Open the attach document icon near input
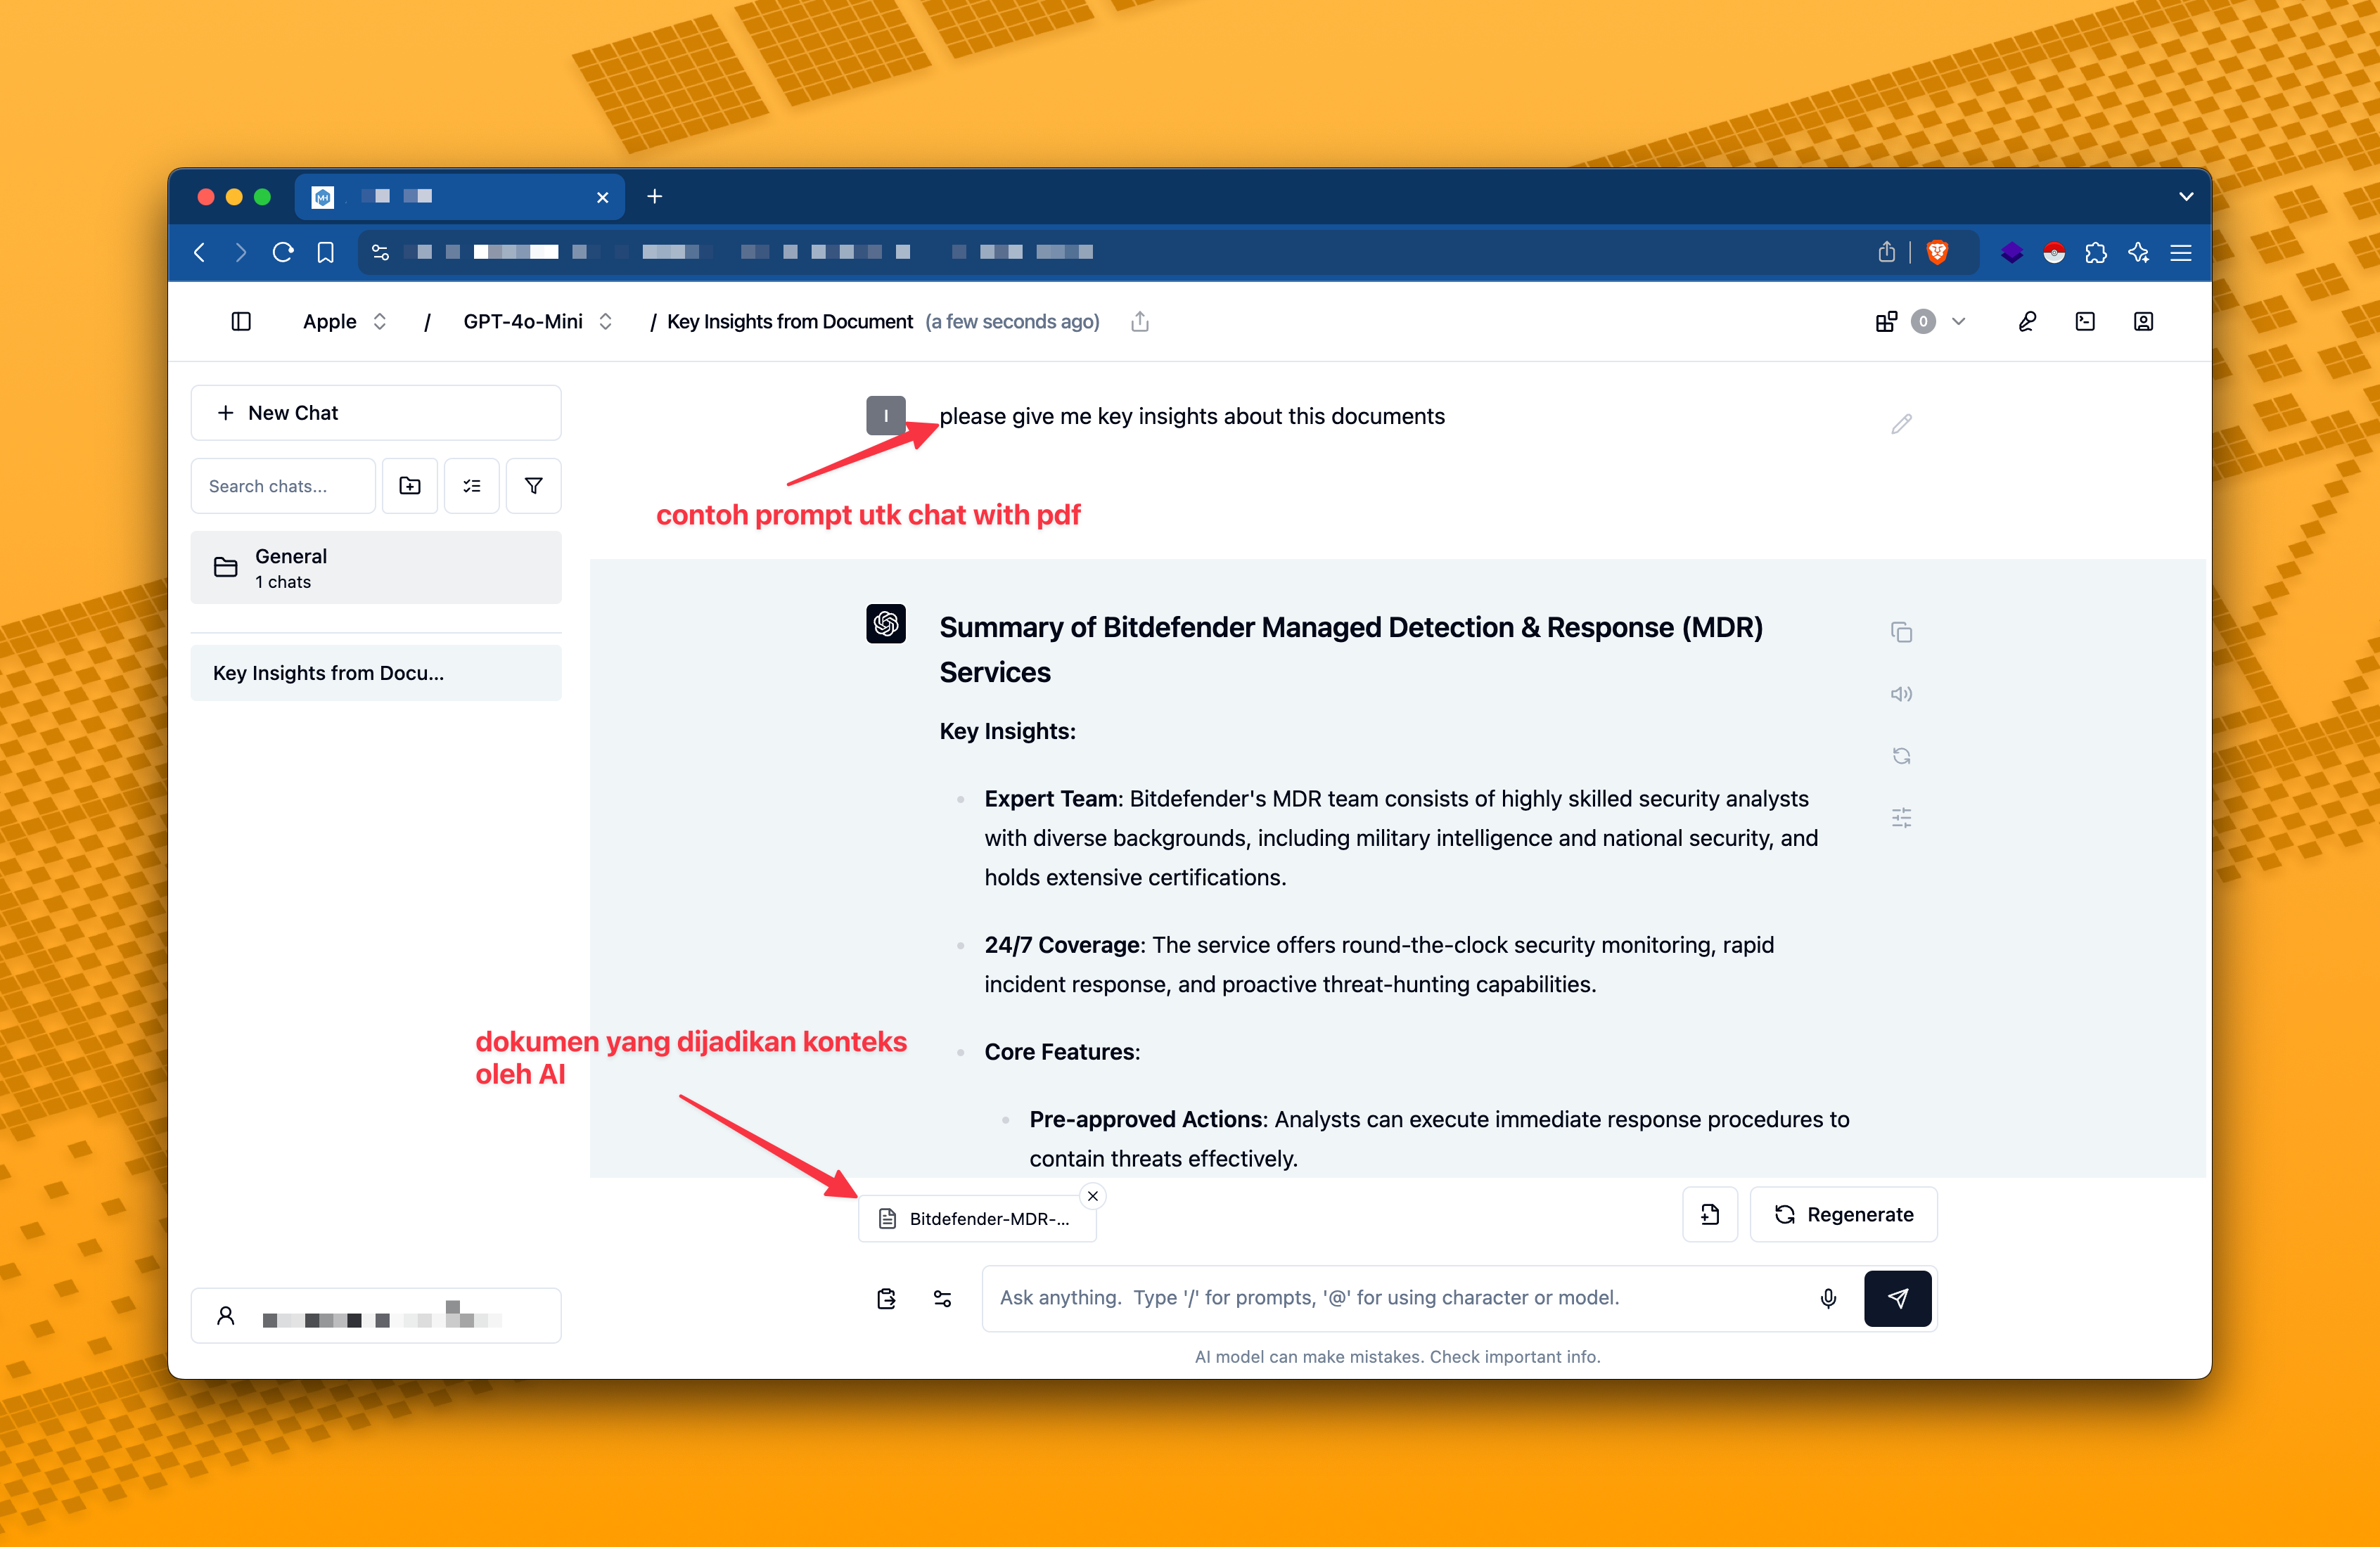 [x=886, y=1298]
